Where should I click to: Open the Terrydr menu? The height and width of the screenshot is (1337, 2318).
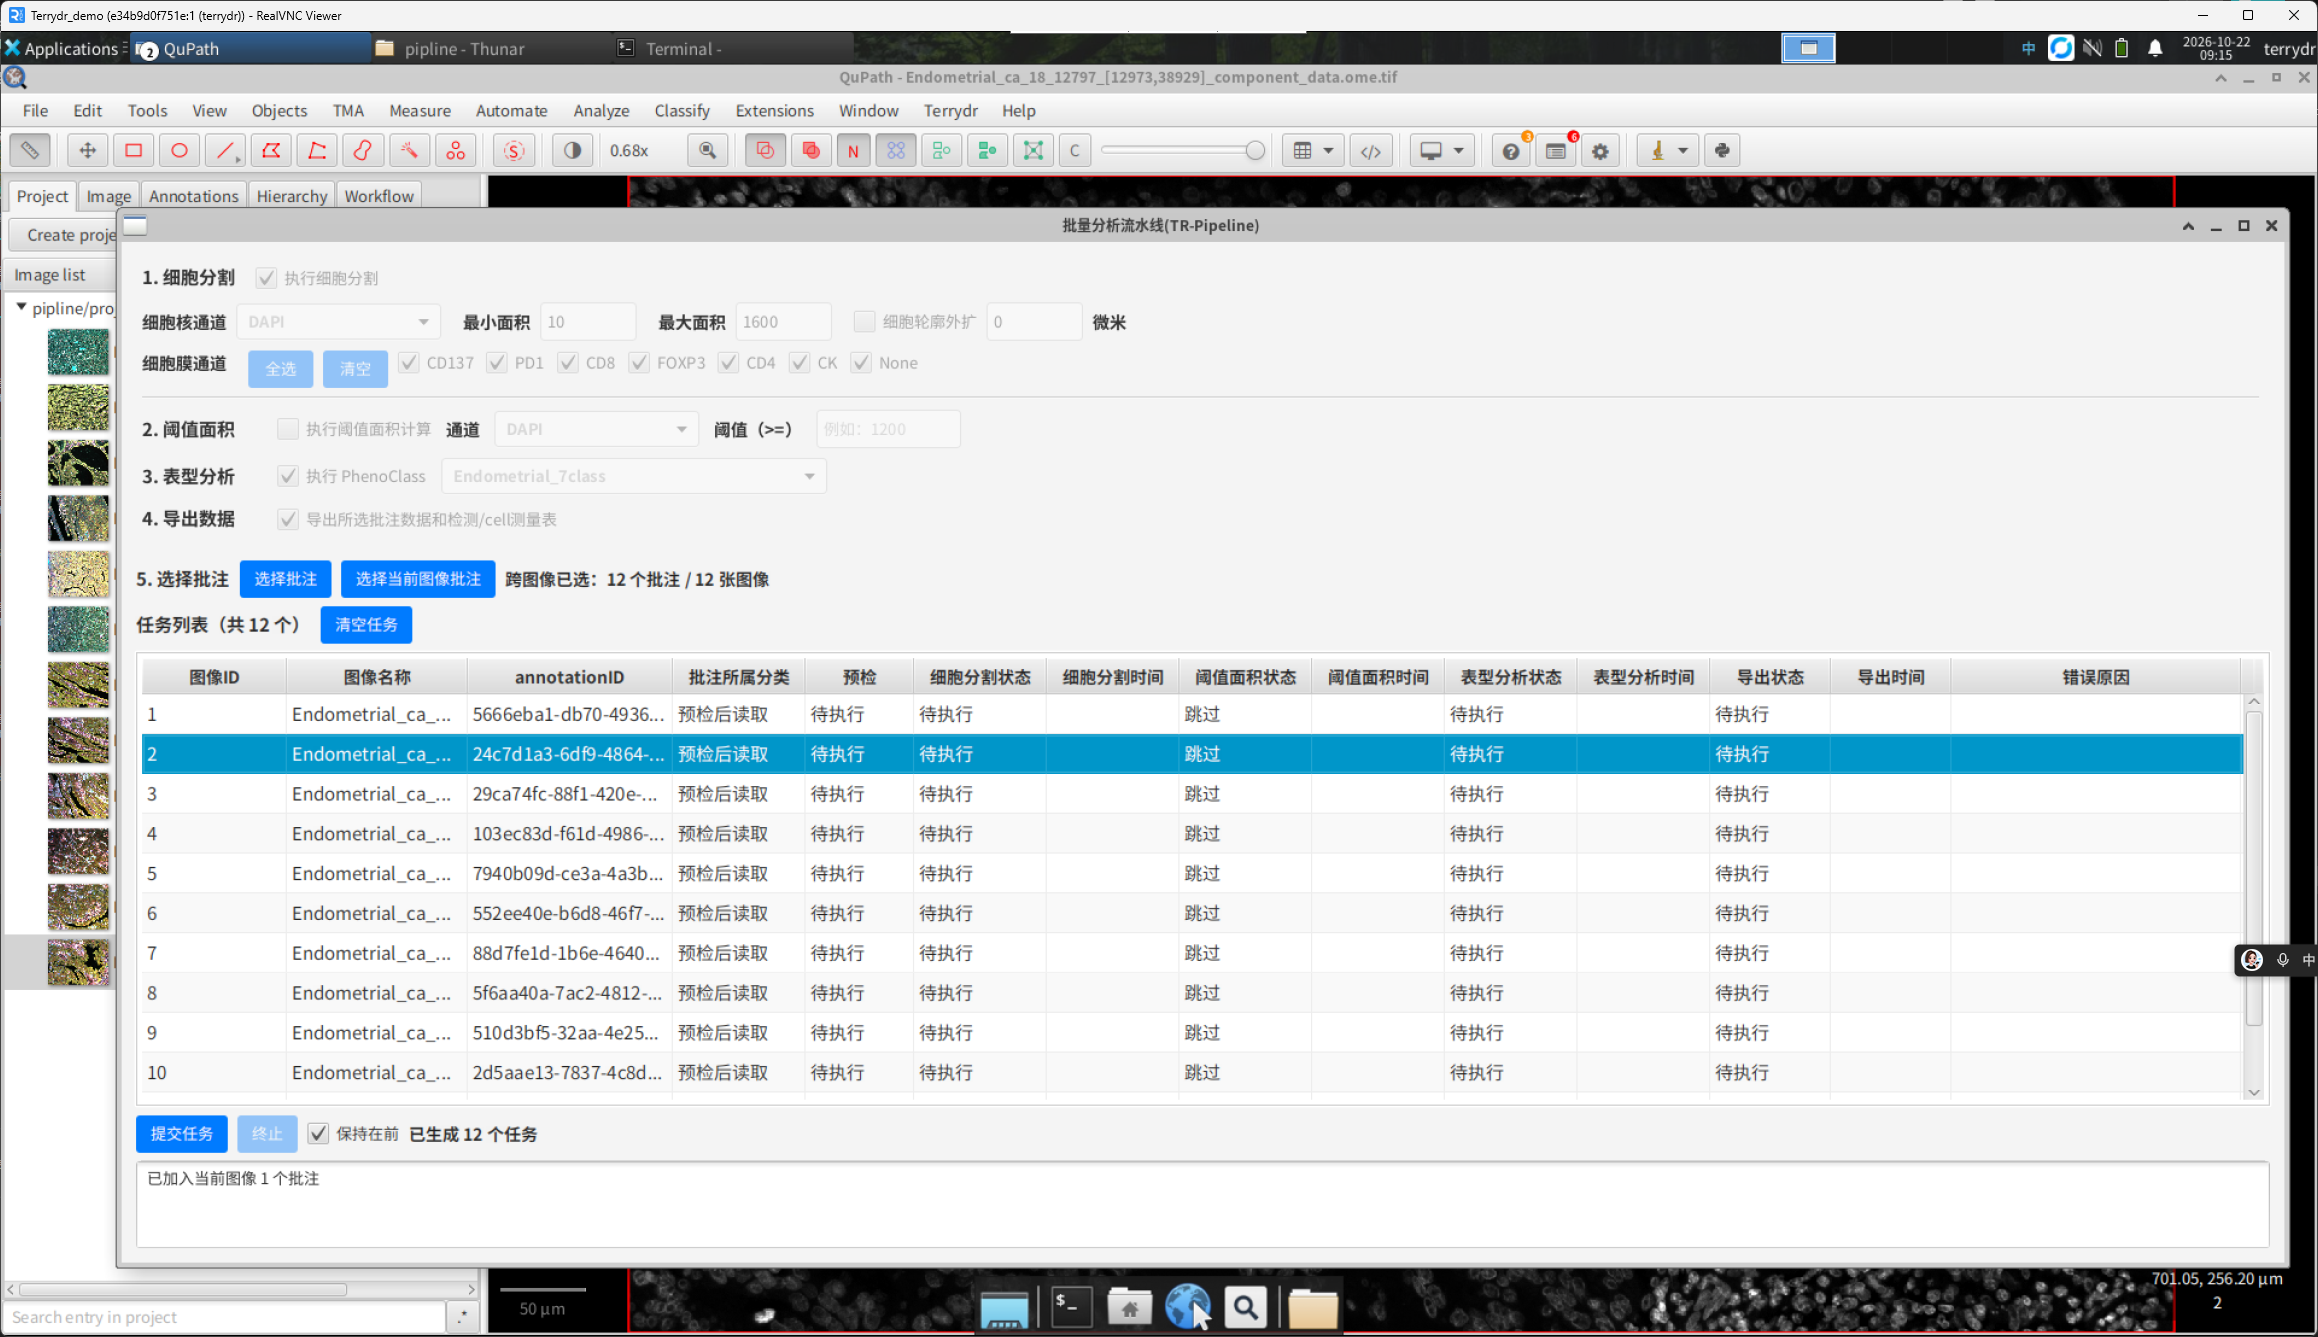point(950,110)
